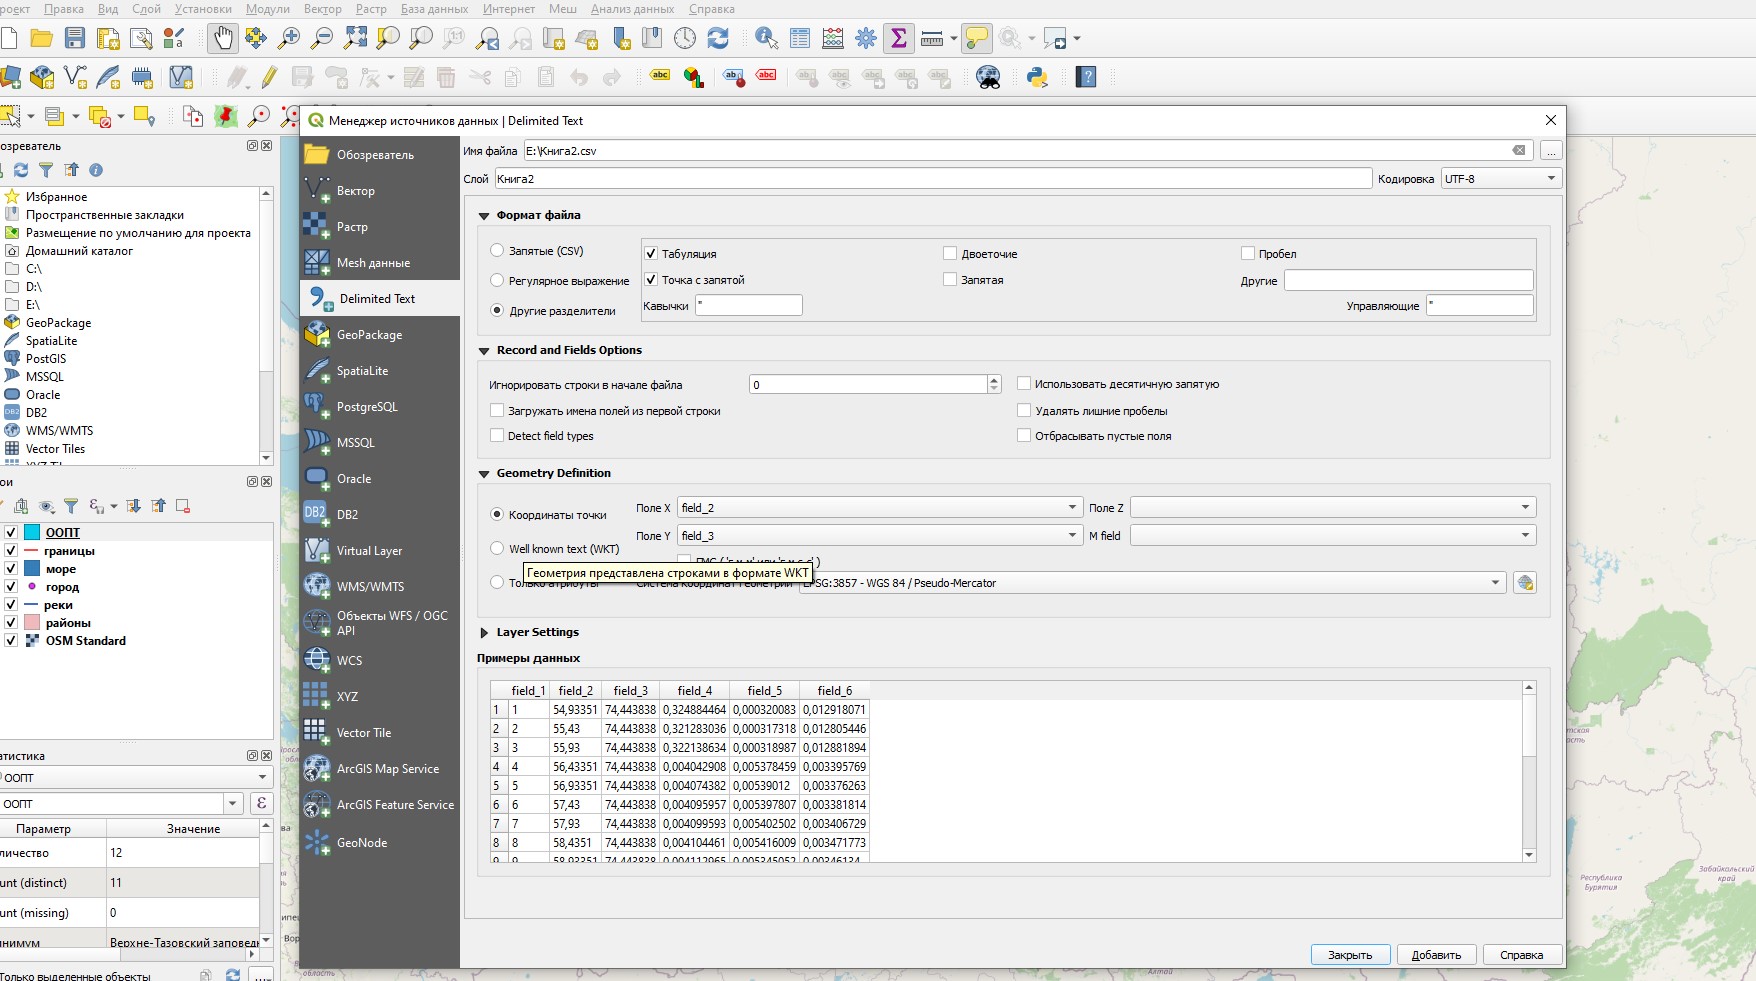The width and height of the screenshot is (1756, 981).
Task: Click the Save Project icon in toolbar
Action: [x=75, y=39]
